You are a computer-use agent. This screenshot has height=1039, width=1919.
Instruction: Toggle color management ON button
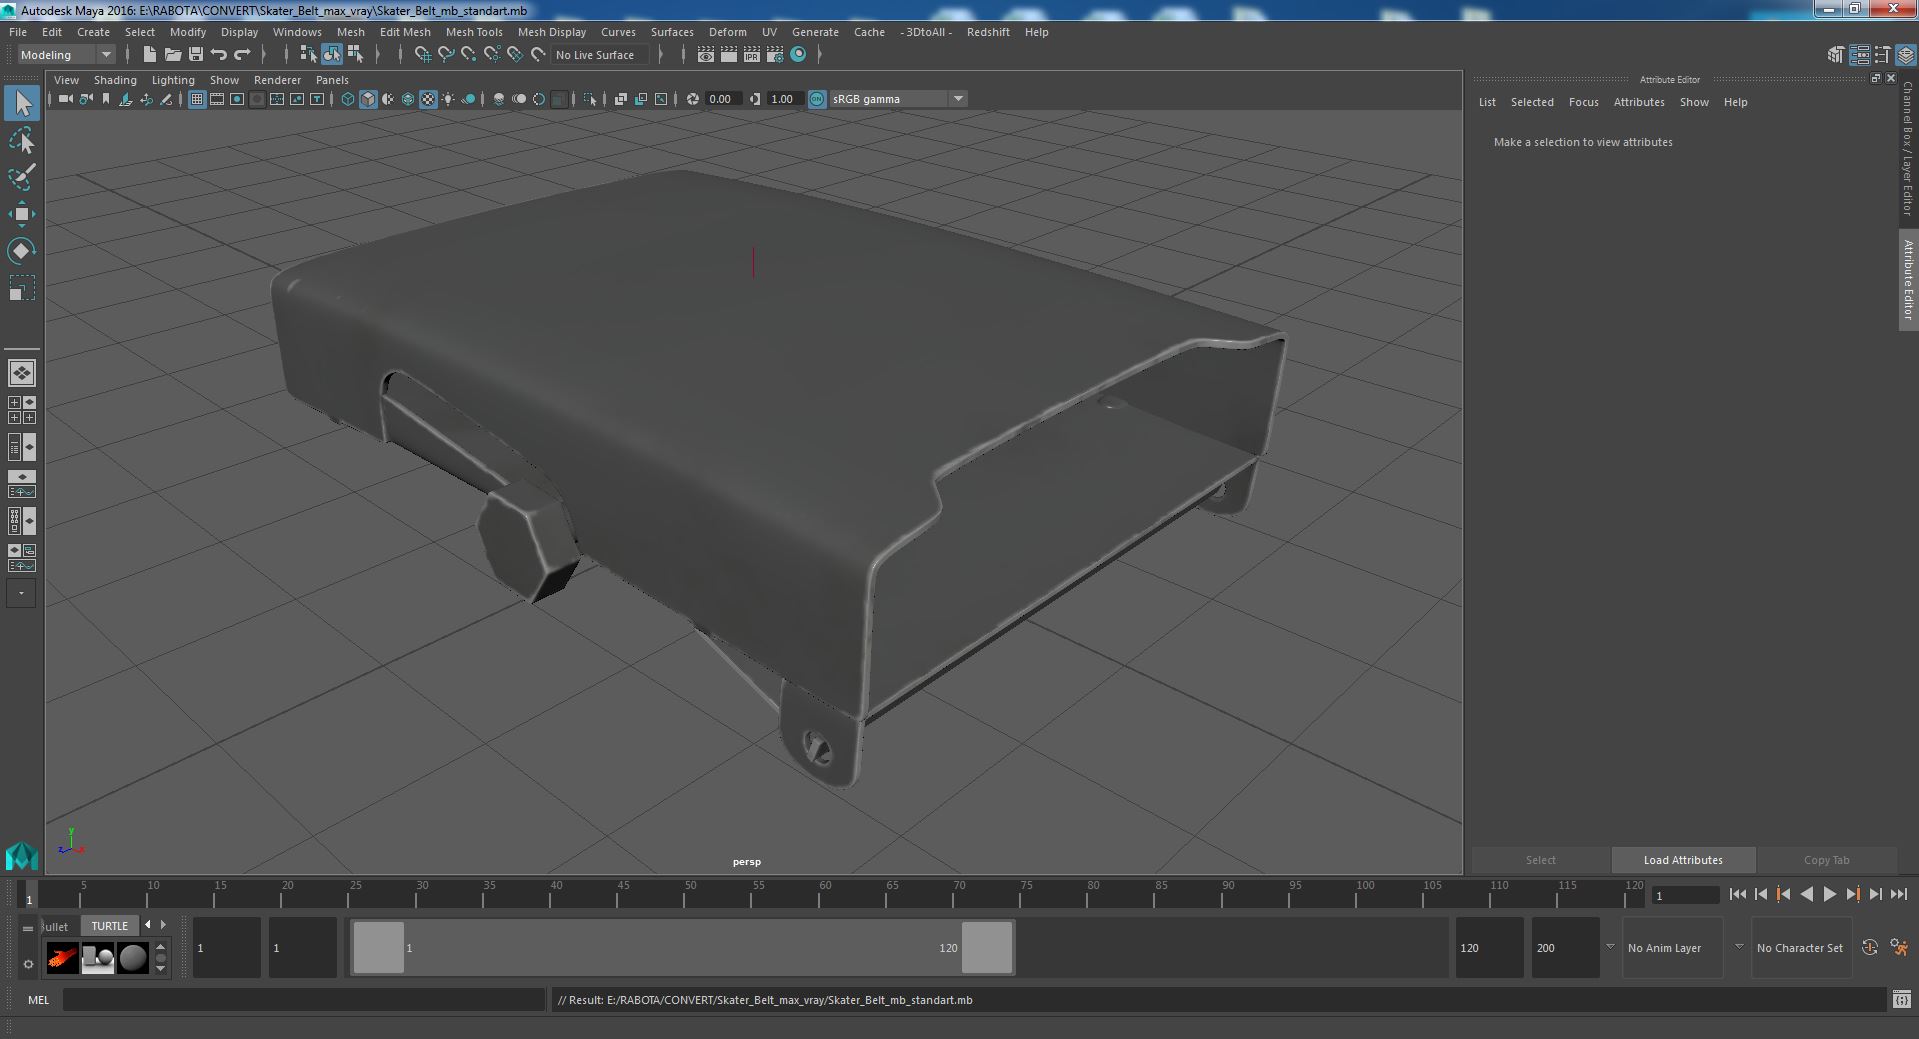coord(817,99)
